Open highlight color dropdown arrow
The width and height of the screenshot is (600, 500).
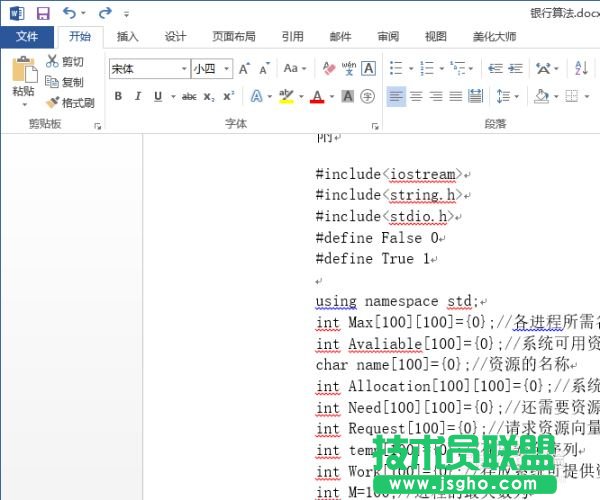(301, 97)
